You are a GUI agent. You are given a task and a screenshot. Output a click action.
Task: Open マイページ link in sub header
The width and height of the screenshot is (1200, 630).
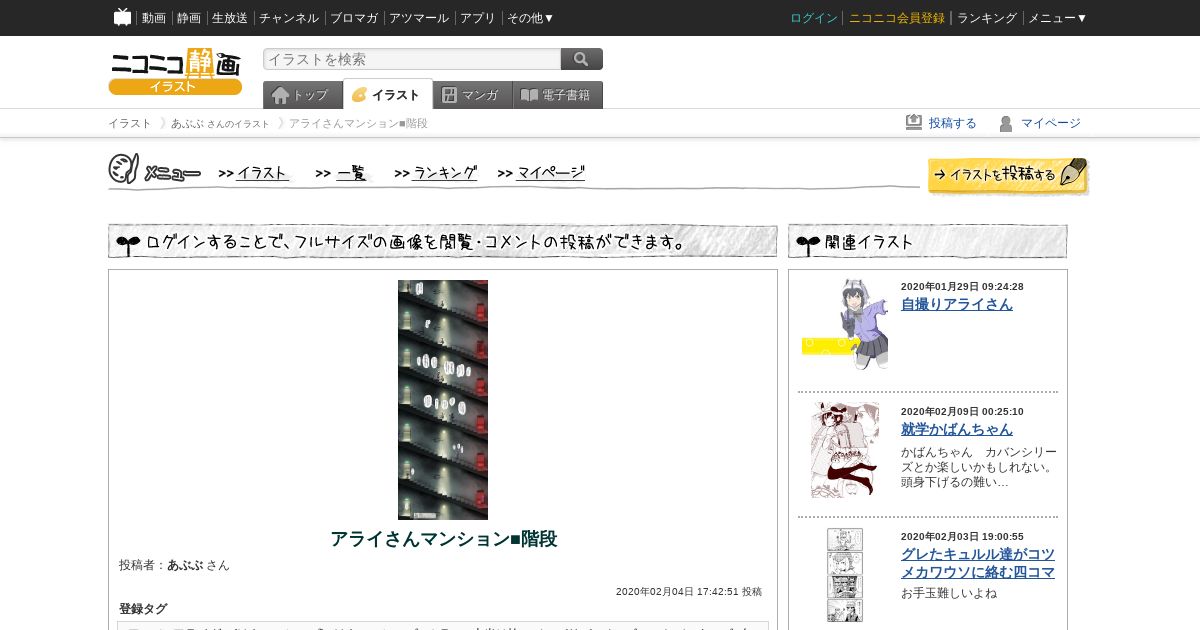pos(1051,123)
